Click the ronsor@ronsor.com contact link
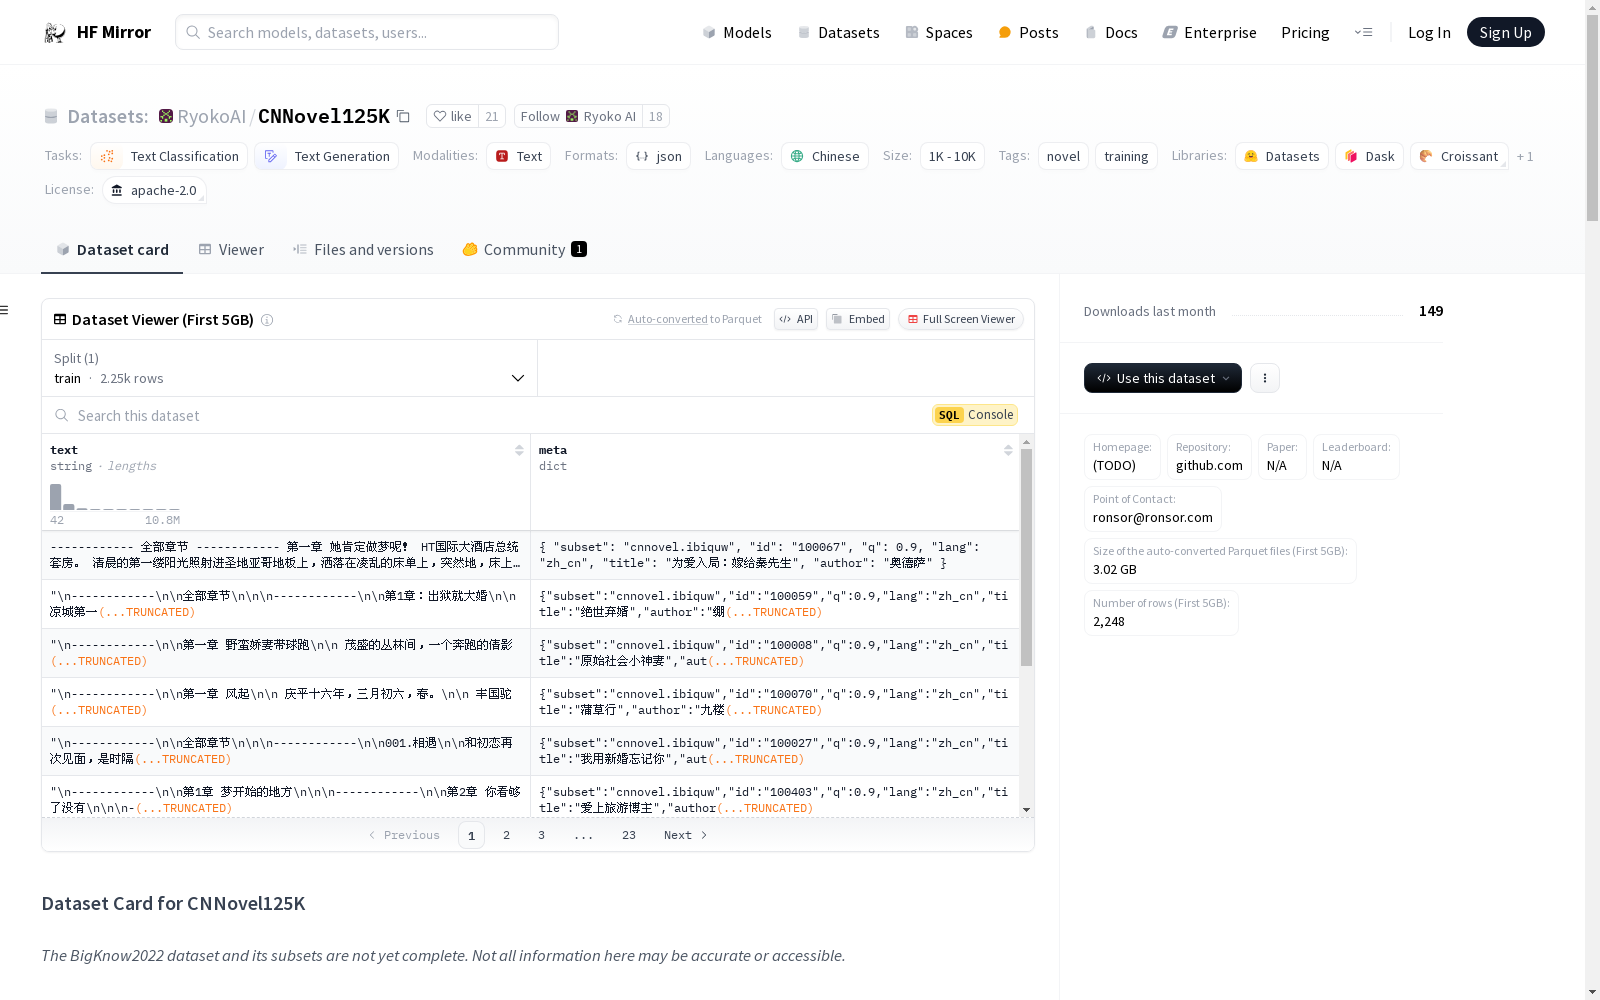The height and width of the screenshot is (1000, 1600). pyautogui.click(x=1152, y=517)
